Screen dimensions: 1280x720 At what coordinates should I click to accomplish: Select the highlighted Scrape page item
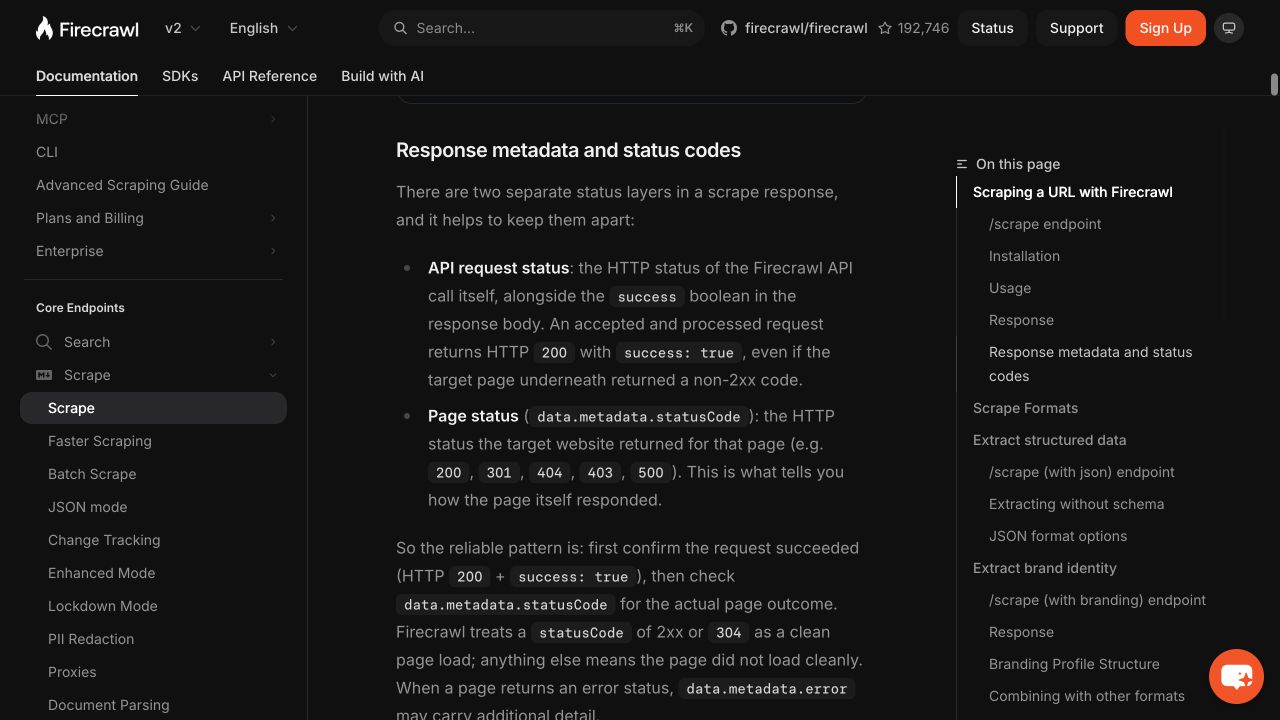tap(153, 408)
